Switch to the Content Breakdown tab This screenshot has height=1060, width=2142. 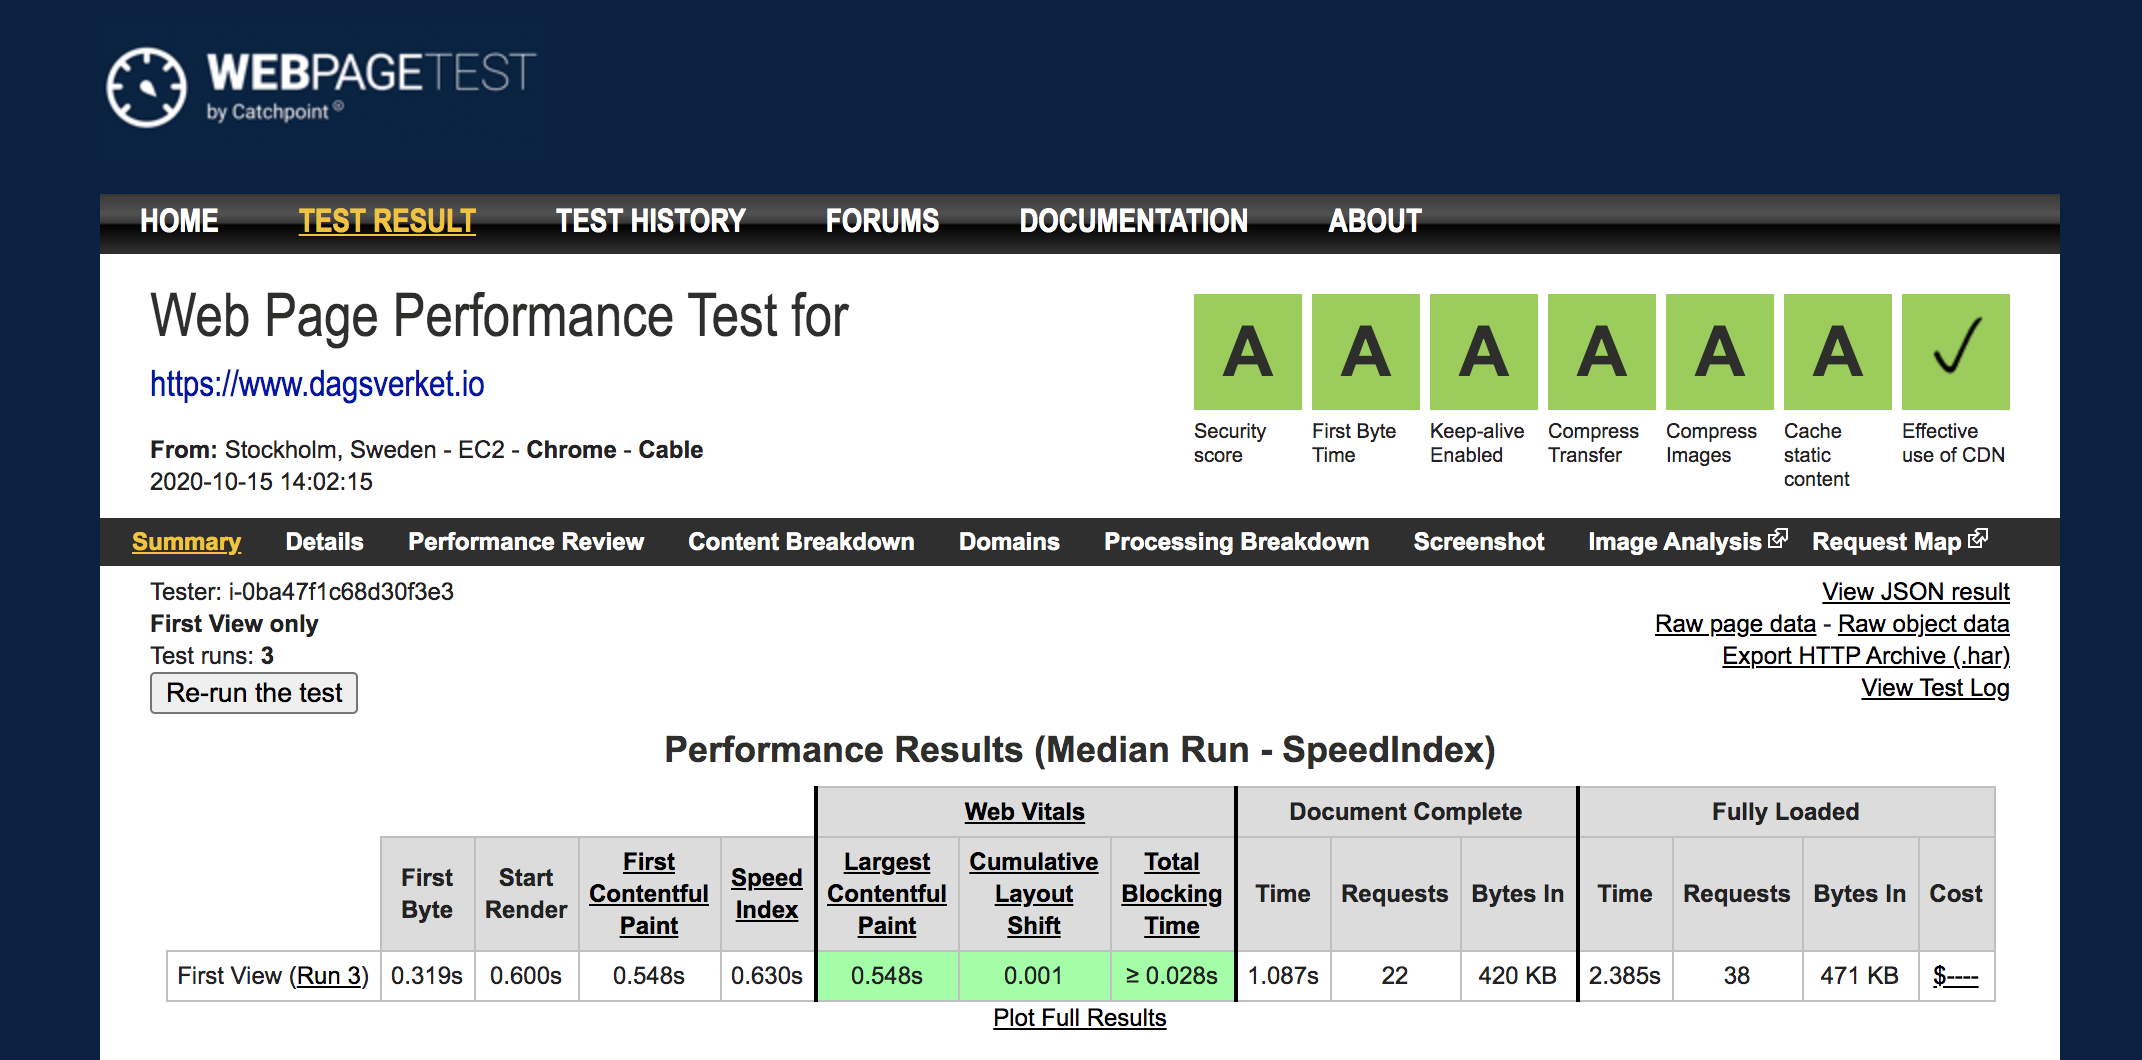coord(801,542)
